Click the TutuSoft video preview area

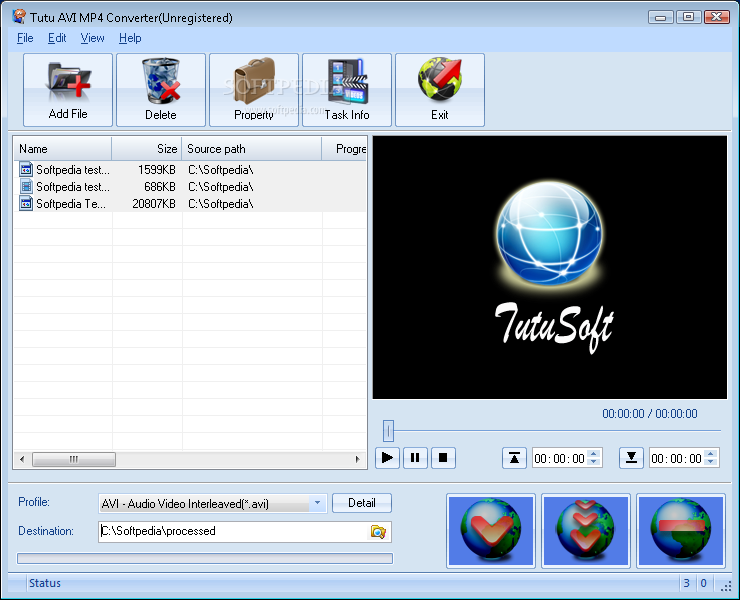pyautogui.click(x=550, y=267)
